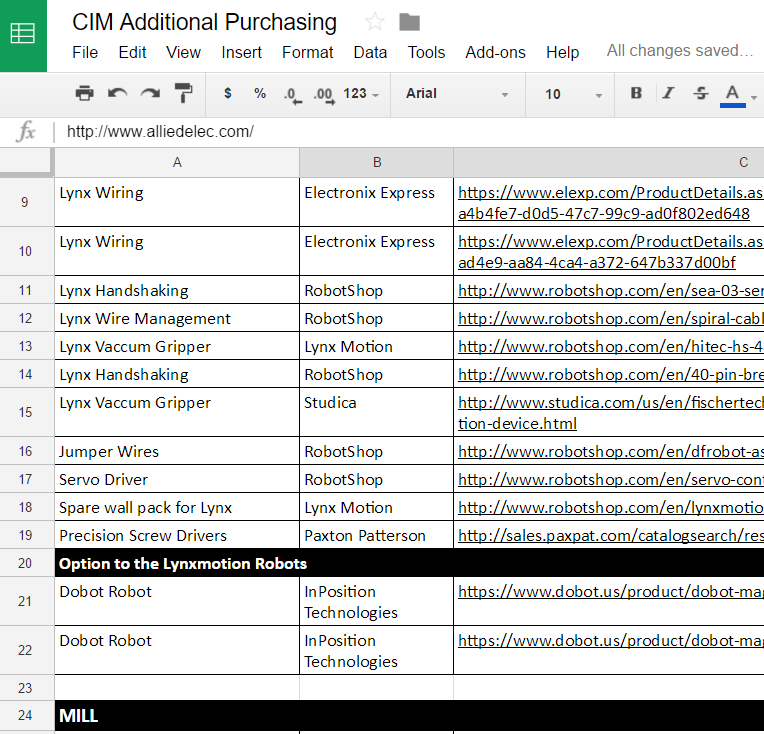764x734 pixels.
Task: Select the Precision Screw Drivers cell
Action: (177, 535)
